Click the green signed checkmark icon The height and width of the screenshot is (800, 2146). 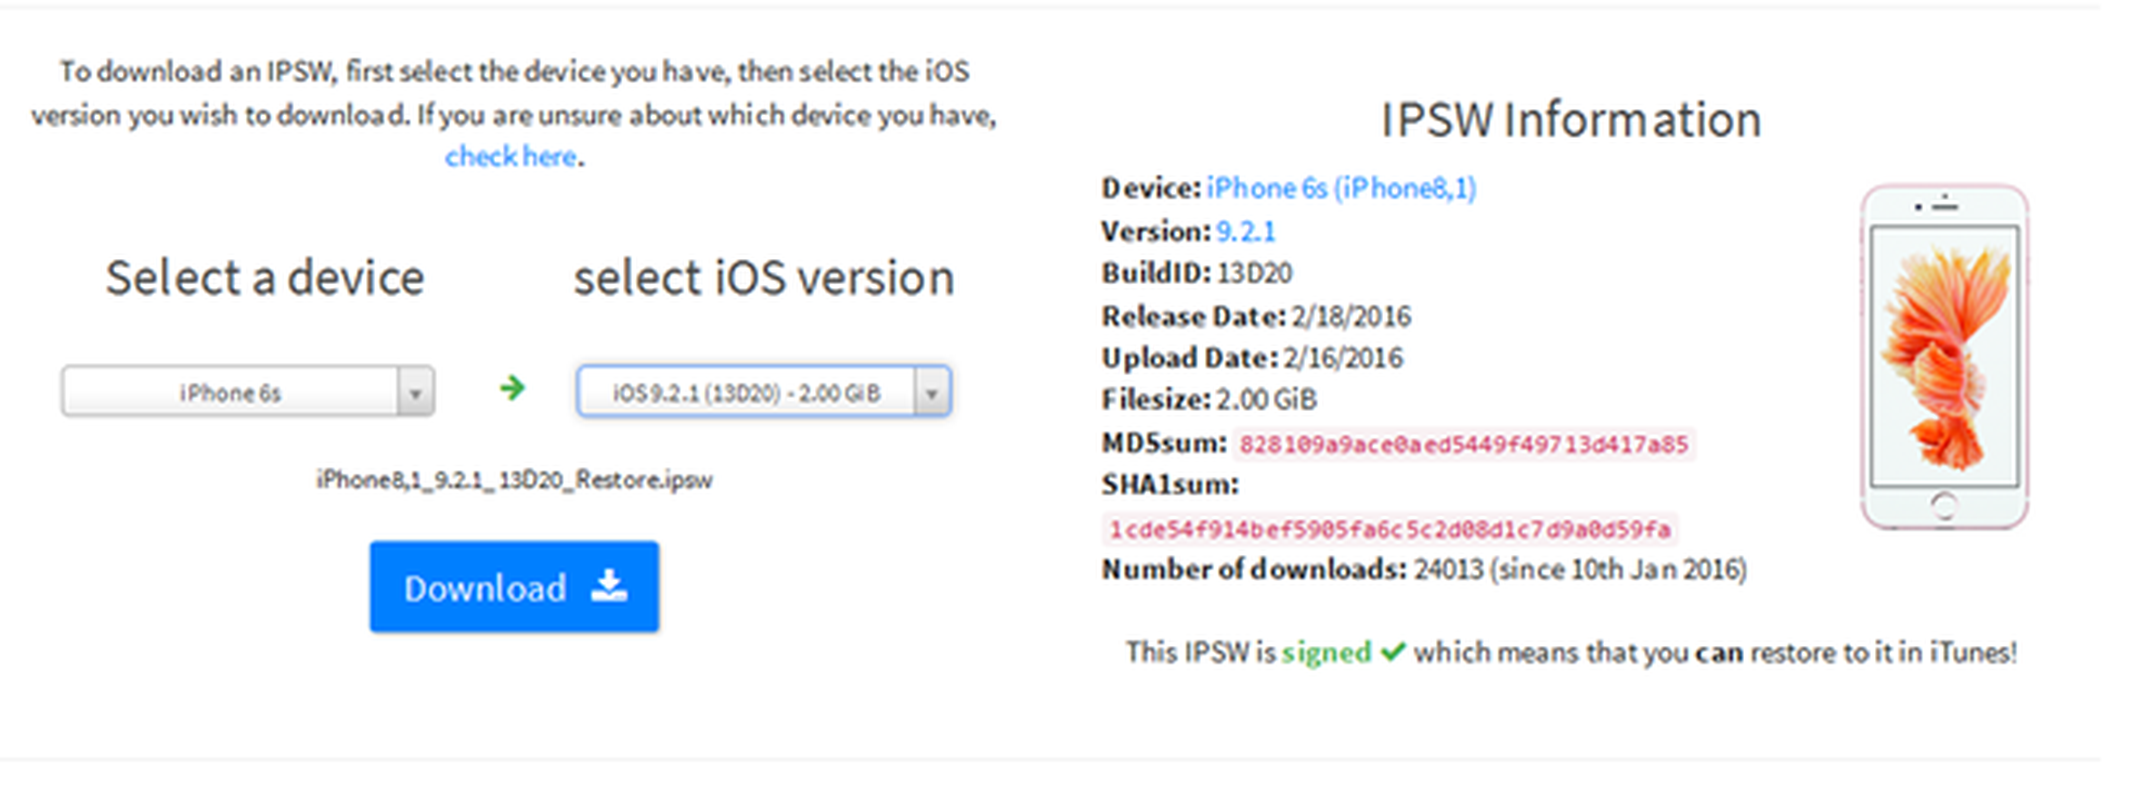coord(1393,652)
